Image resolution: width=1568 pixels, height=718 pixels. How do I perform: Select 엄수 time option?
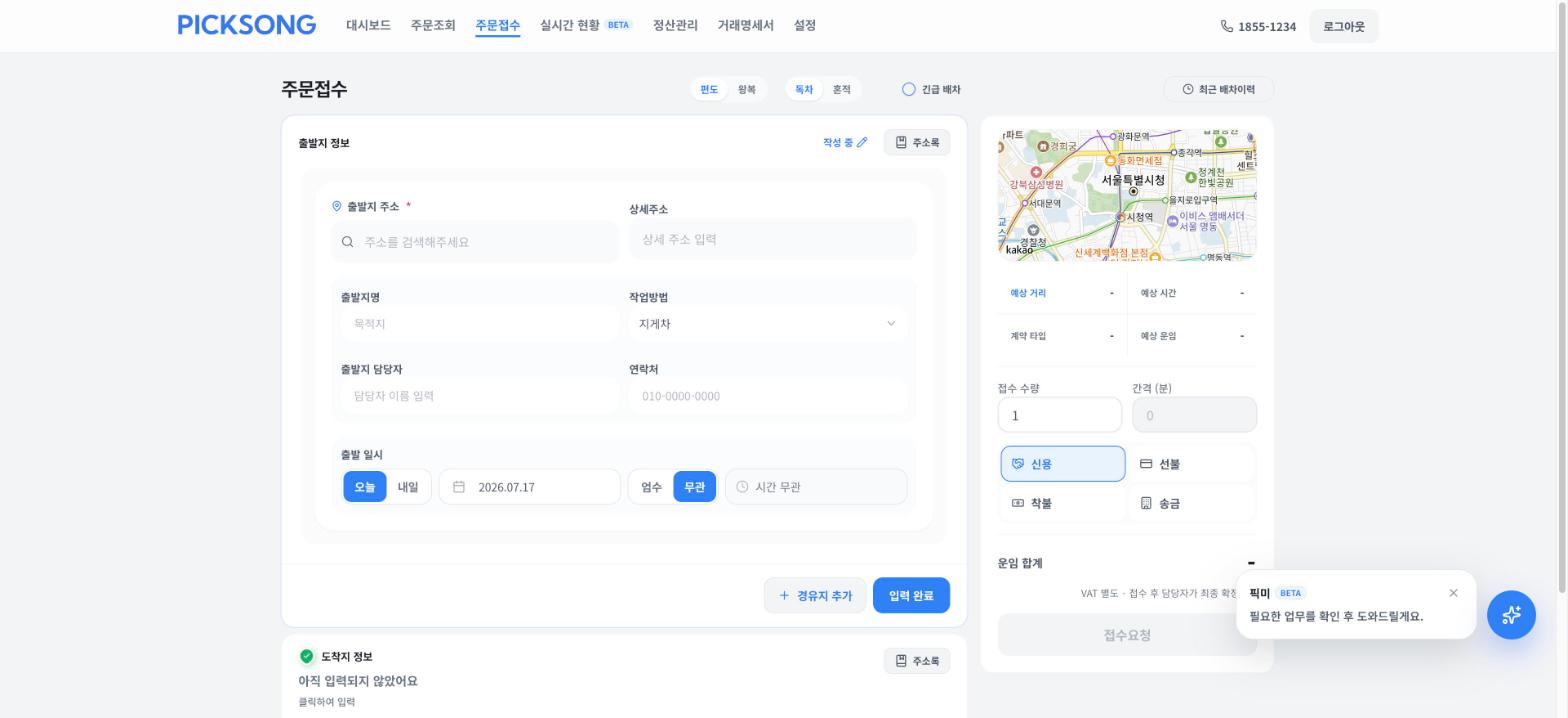pos(651,487)
